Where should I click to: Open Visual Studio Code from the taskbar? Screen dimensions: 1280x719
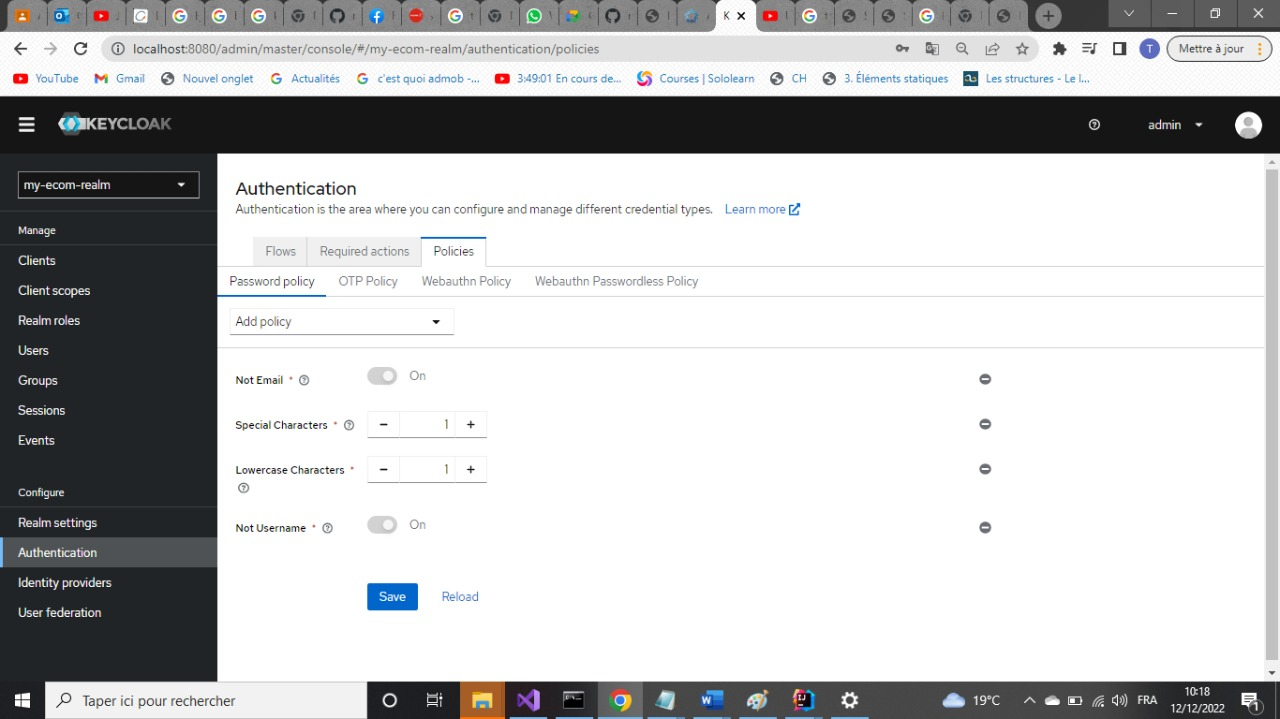pos(528,700)
